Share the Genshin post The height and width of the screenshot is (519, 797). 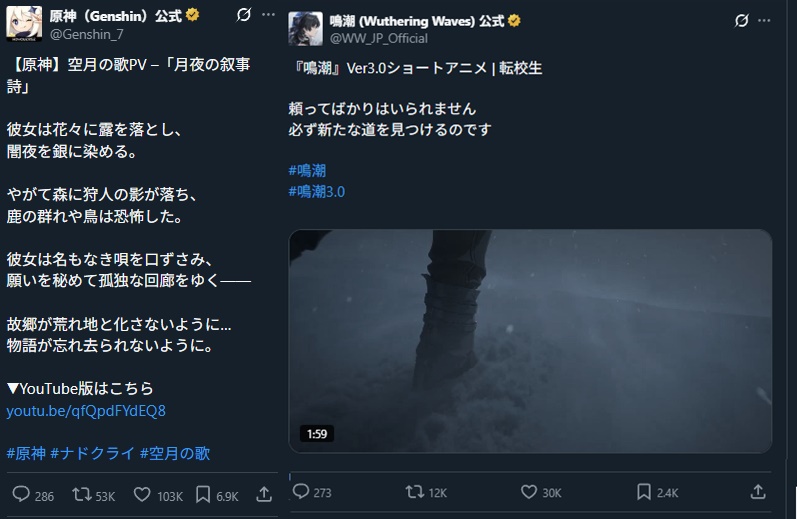pyautogui.click(x=264, y=495)
